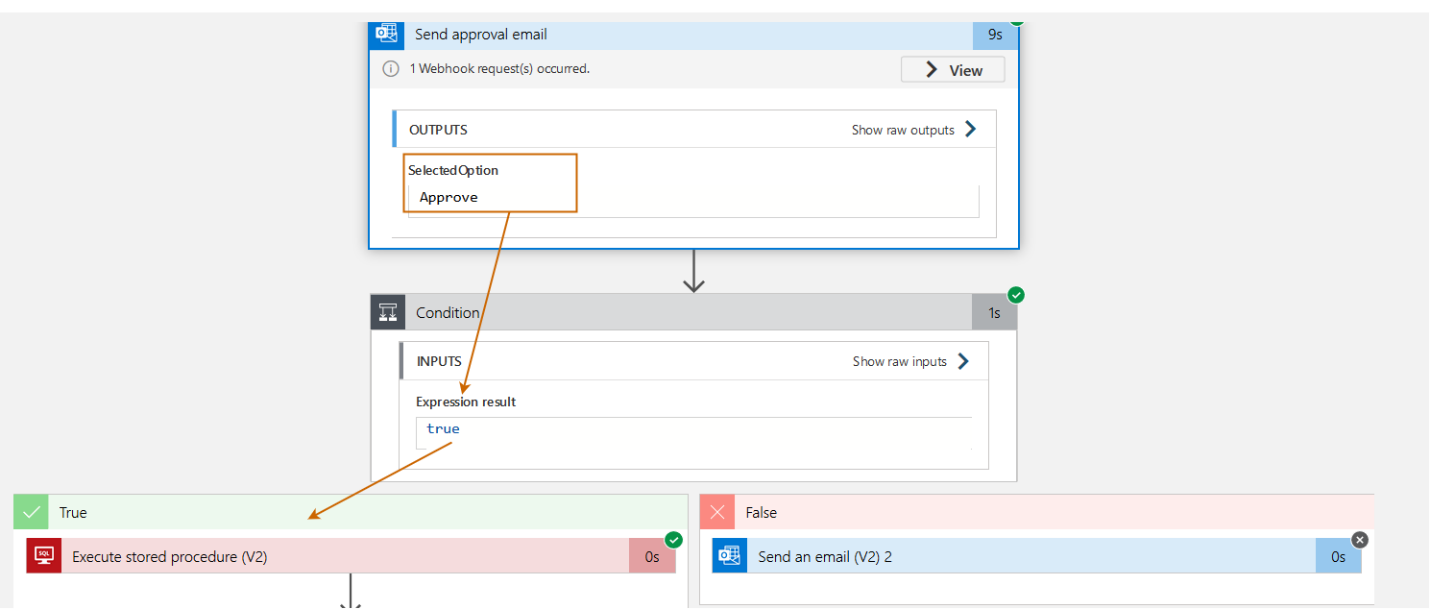Expand Show raw inputs chevron
The height and width of the screenshot is (609, 1430).
pos(963,361)
